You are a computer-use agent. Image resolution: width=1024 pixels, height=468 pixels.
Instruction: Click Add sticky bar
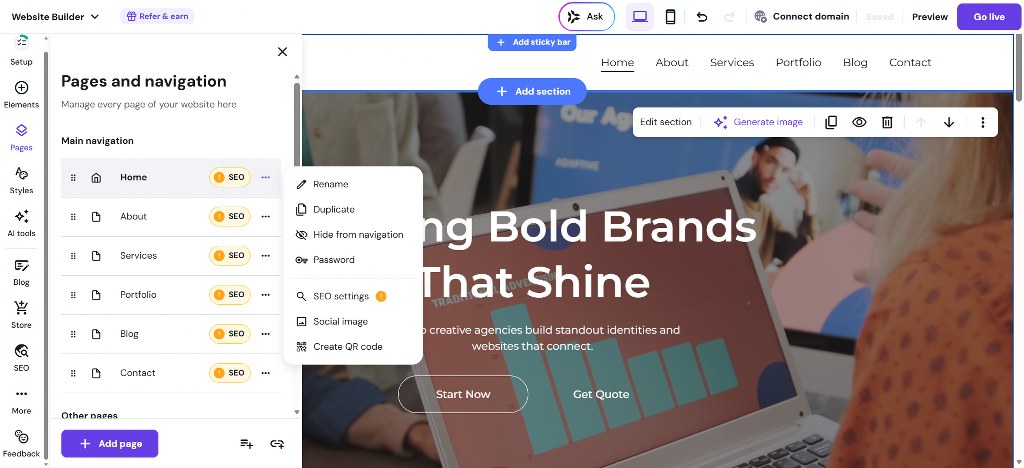[532, 42]
